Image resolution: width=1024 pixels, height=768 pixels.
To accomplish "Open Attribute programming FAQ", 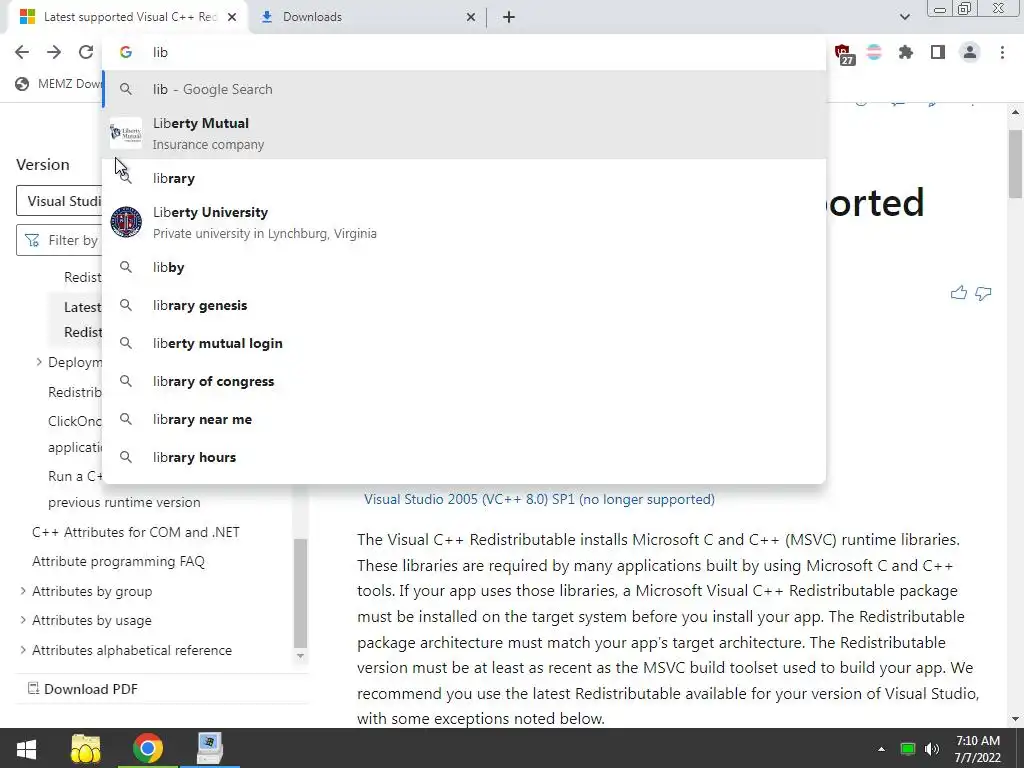I will (x=118, y=562).
